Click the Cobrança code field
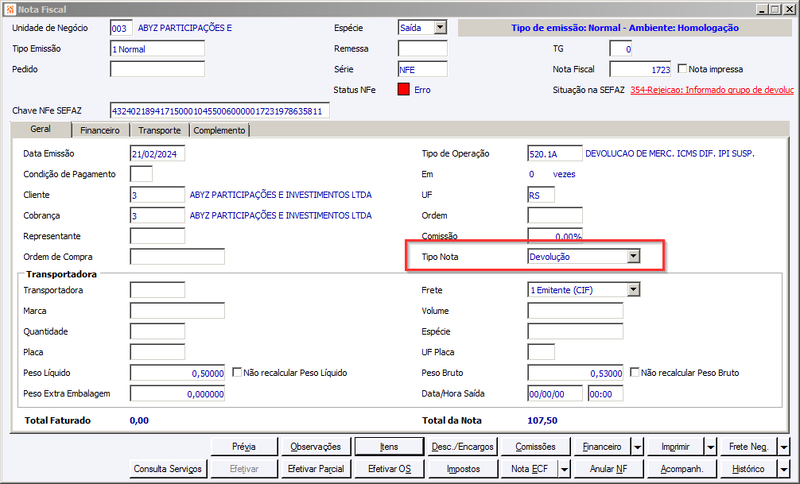 pos(157,215)
